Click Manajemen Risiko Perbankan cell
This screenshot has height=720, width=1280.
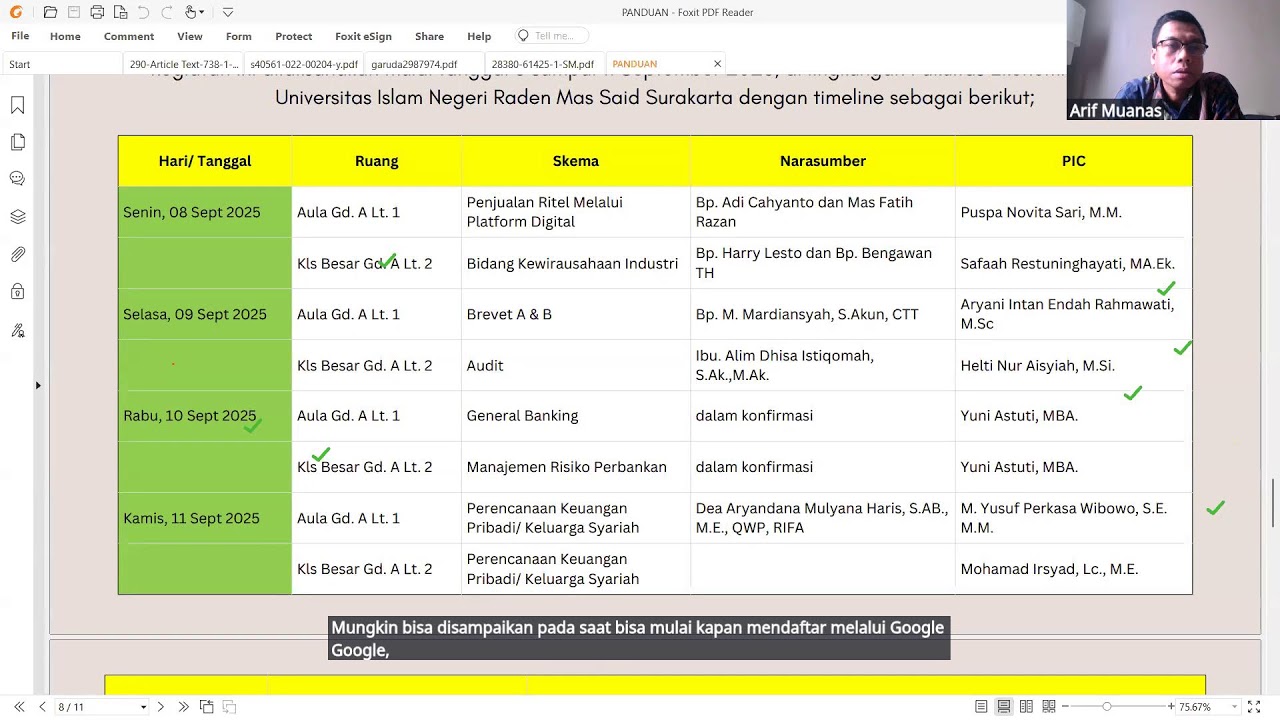click(x=575, y=467)
